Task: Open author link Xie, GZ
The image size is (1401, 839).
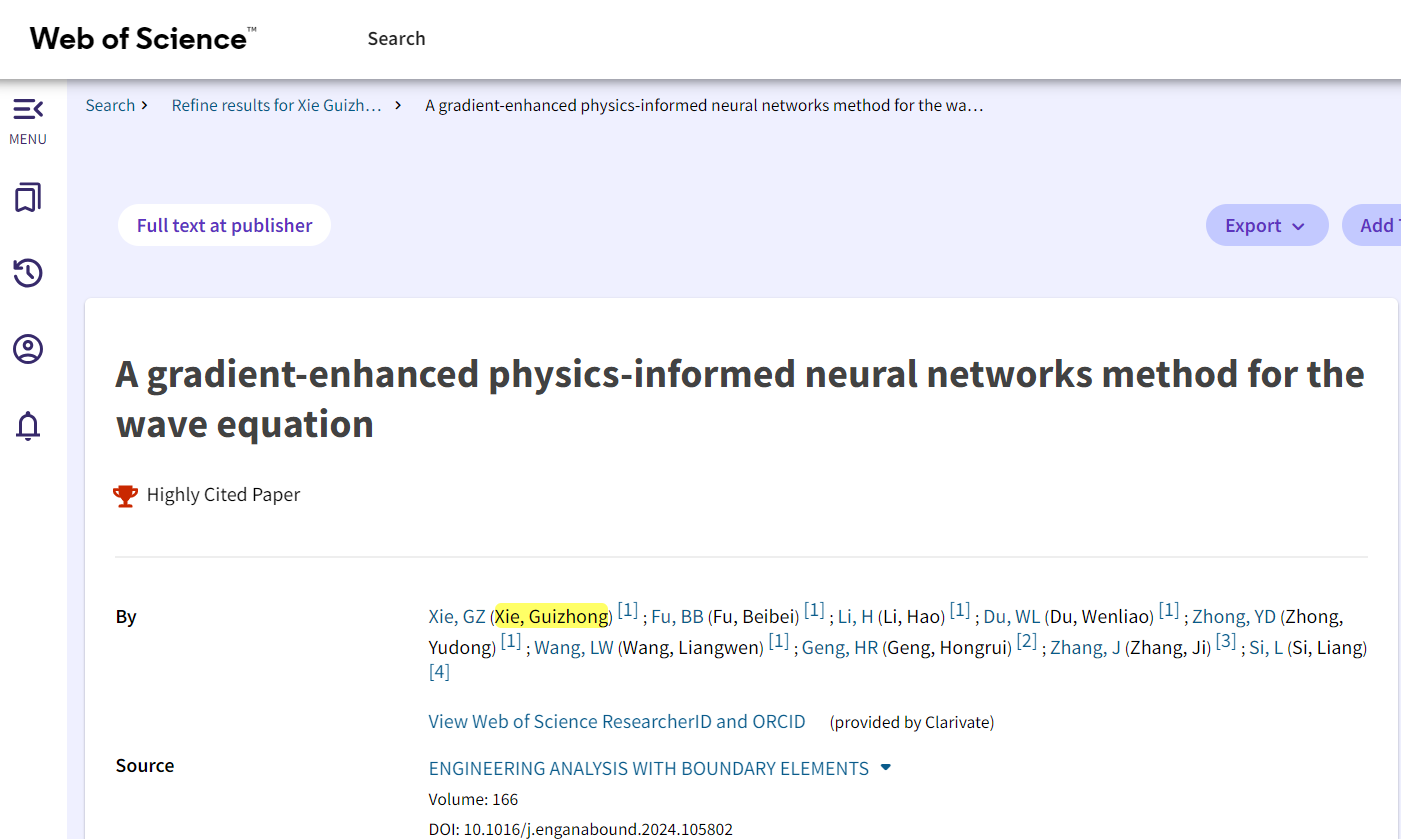Action: coord(456,617)
